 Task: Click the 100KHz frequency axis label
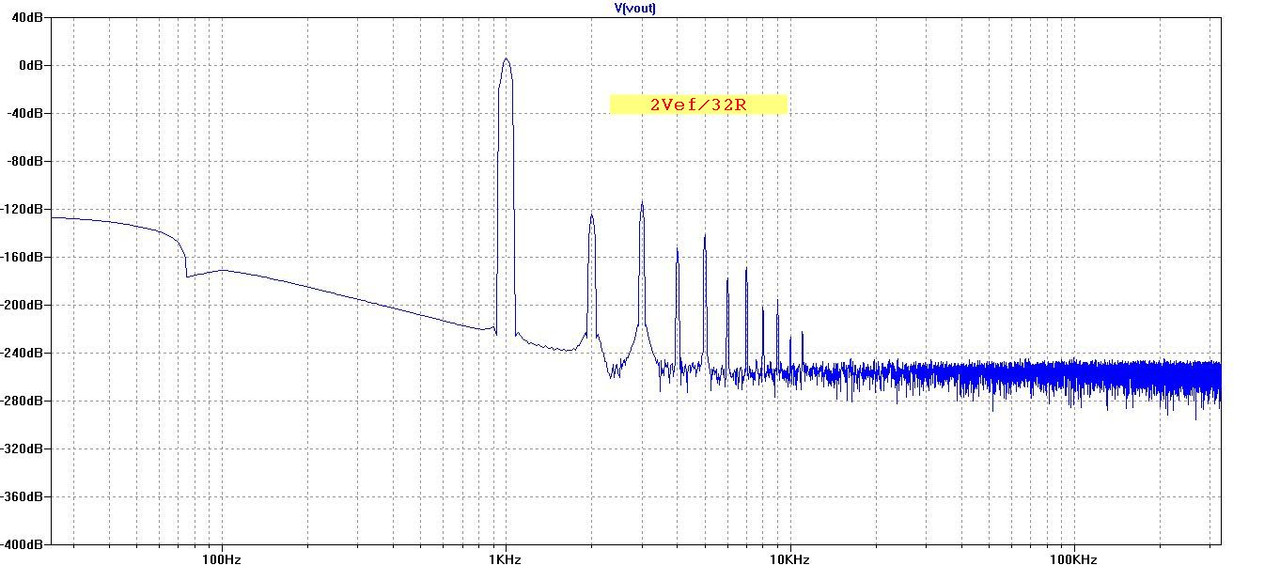(1073, 558)
